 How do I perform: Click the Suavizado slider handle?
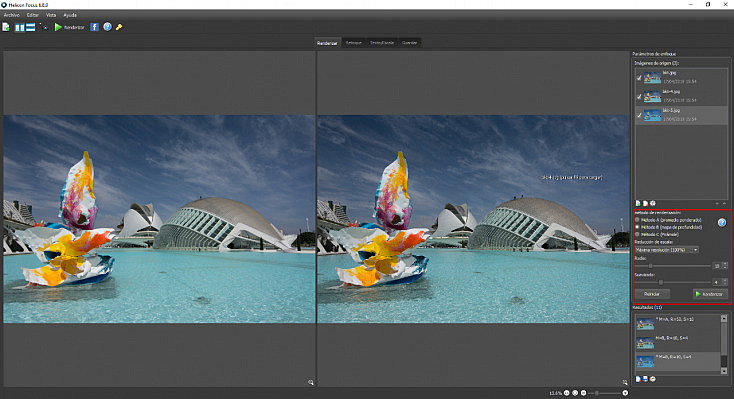(x=661, y=282)
